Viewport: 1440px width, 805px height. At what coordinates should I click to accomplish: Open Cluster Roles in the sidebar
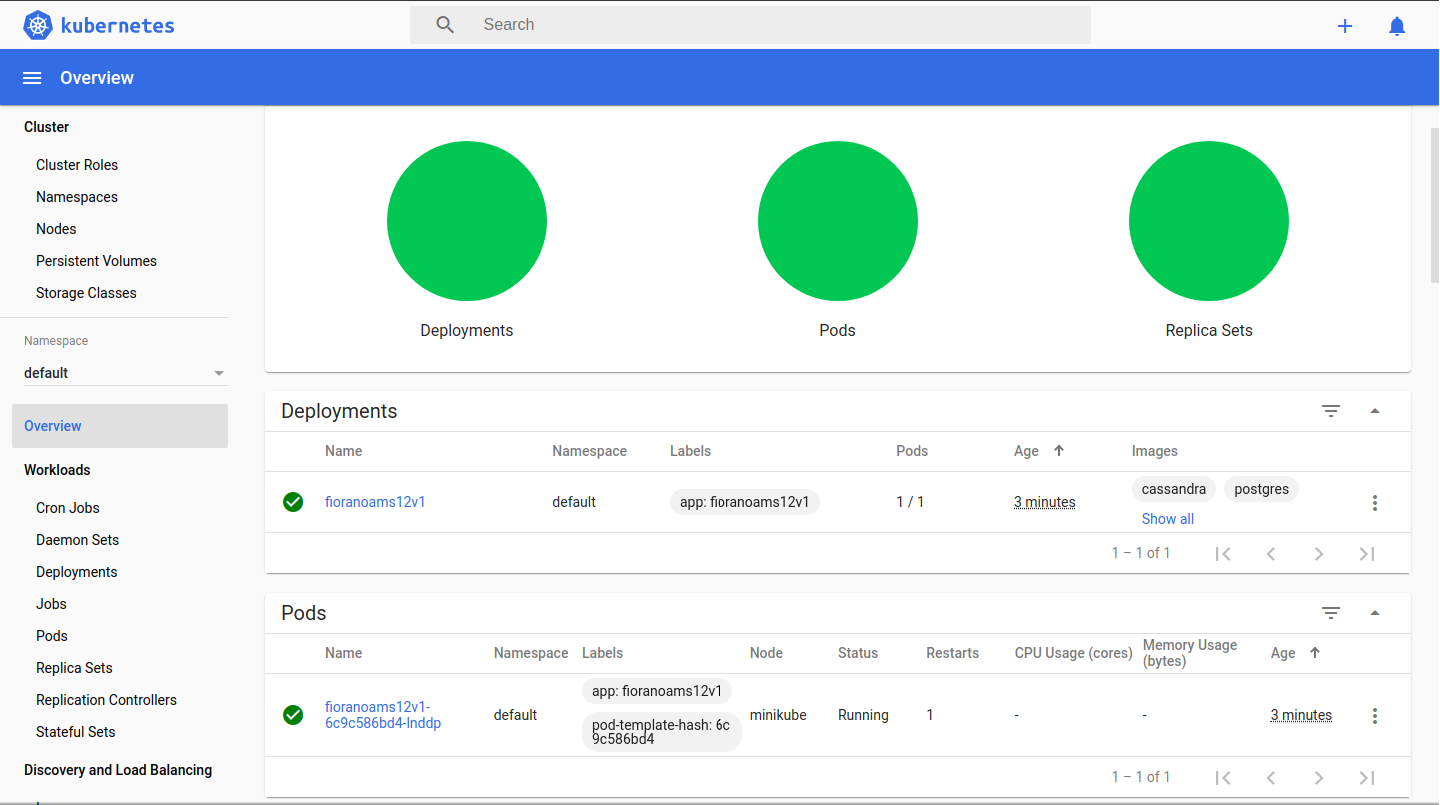(x=77, y=165)
